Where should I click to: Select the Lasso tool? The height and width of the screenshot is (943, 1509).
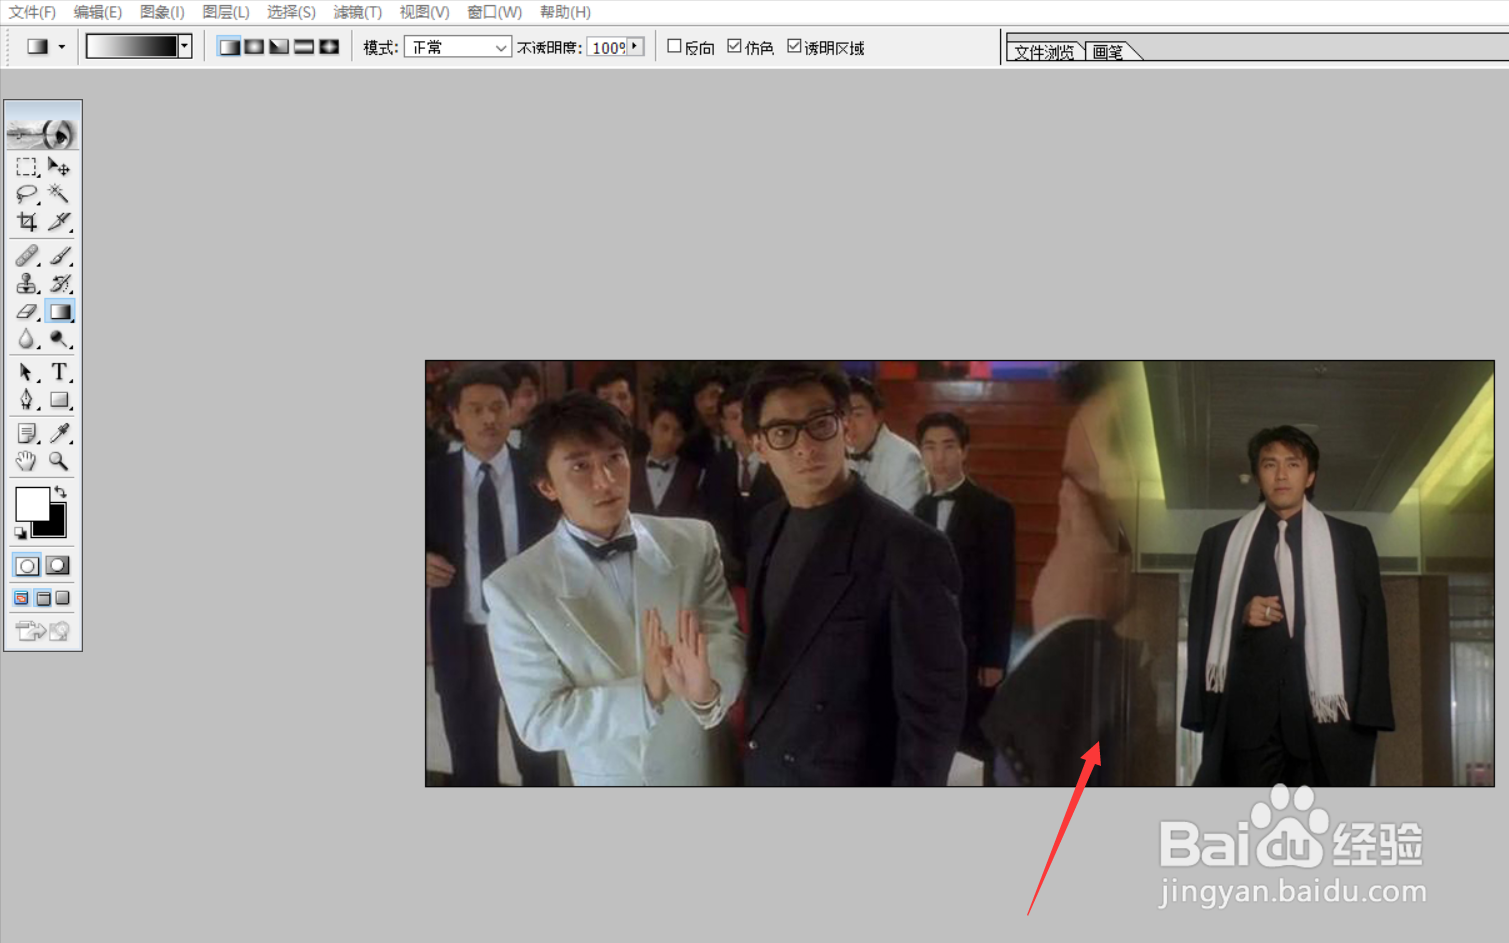coord(27,194)
